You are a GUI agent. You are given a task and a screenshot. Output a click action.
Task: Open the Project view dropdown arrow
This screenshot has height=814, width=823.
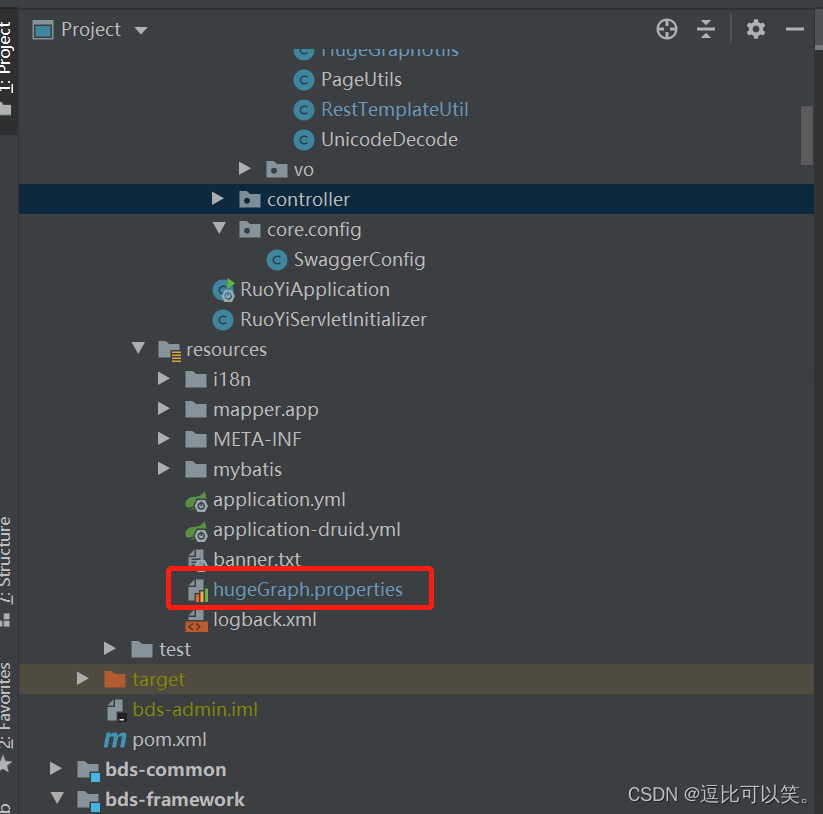141,30
